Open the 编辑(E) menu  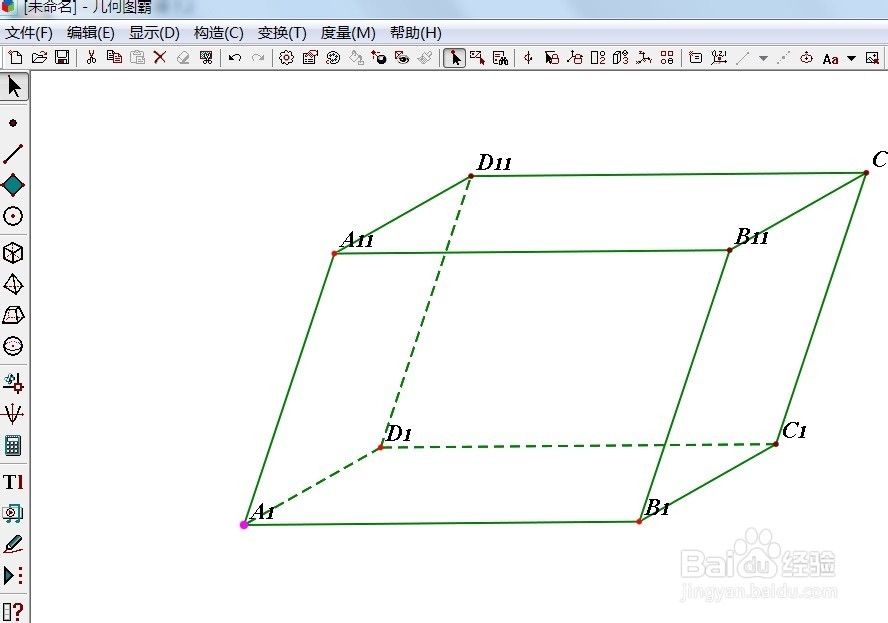91,33
